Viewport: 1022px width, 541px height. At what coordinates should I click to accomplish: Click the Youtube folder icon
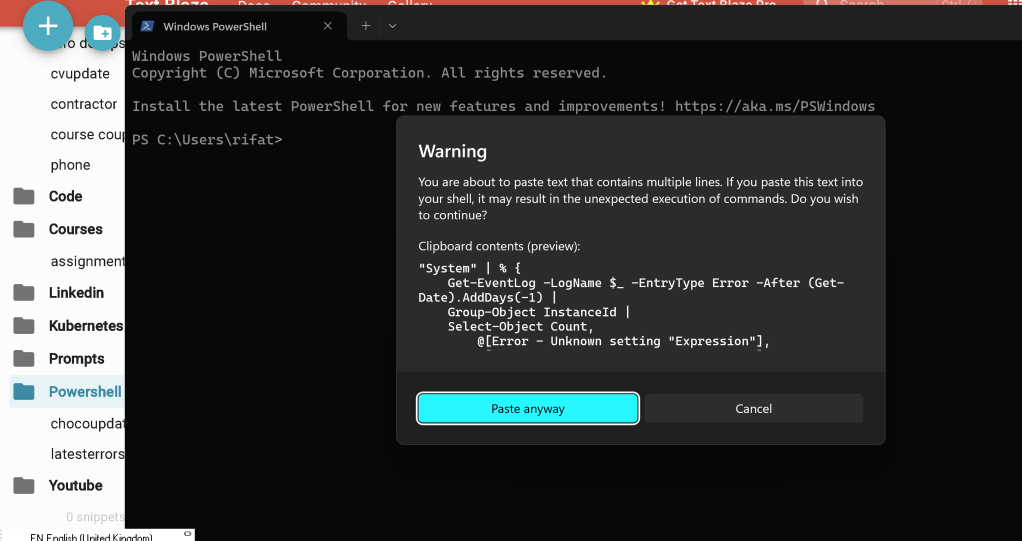pos(23,486)
